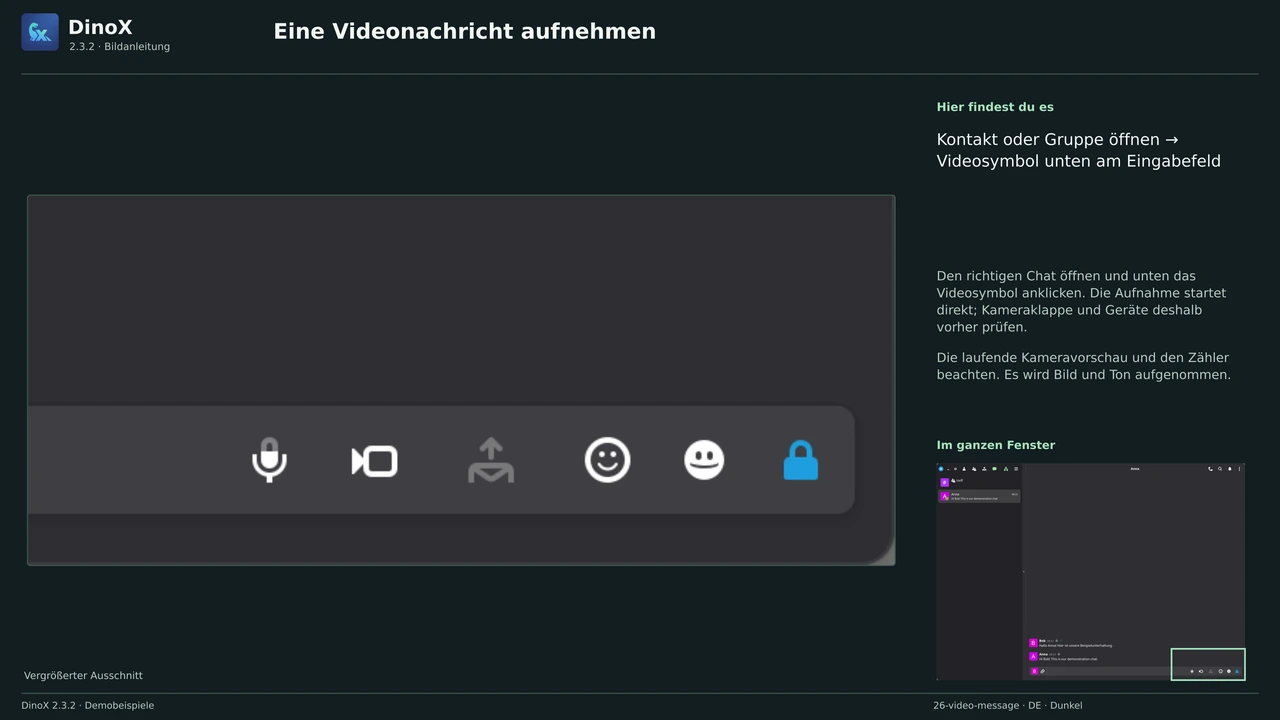
Task: Open the enlarged outlined smiley emoji picker
Action: point(608,460)
